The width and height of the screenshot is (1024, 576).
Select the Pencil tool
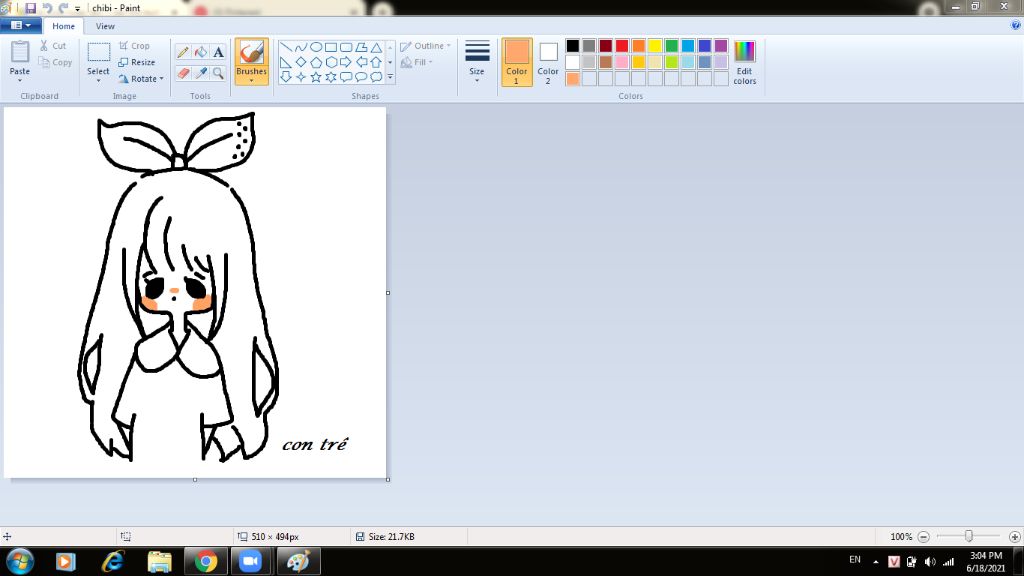(x=183, y=52)
